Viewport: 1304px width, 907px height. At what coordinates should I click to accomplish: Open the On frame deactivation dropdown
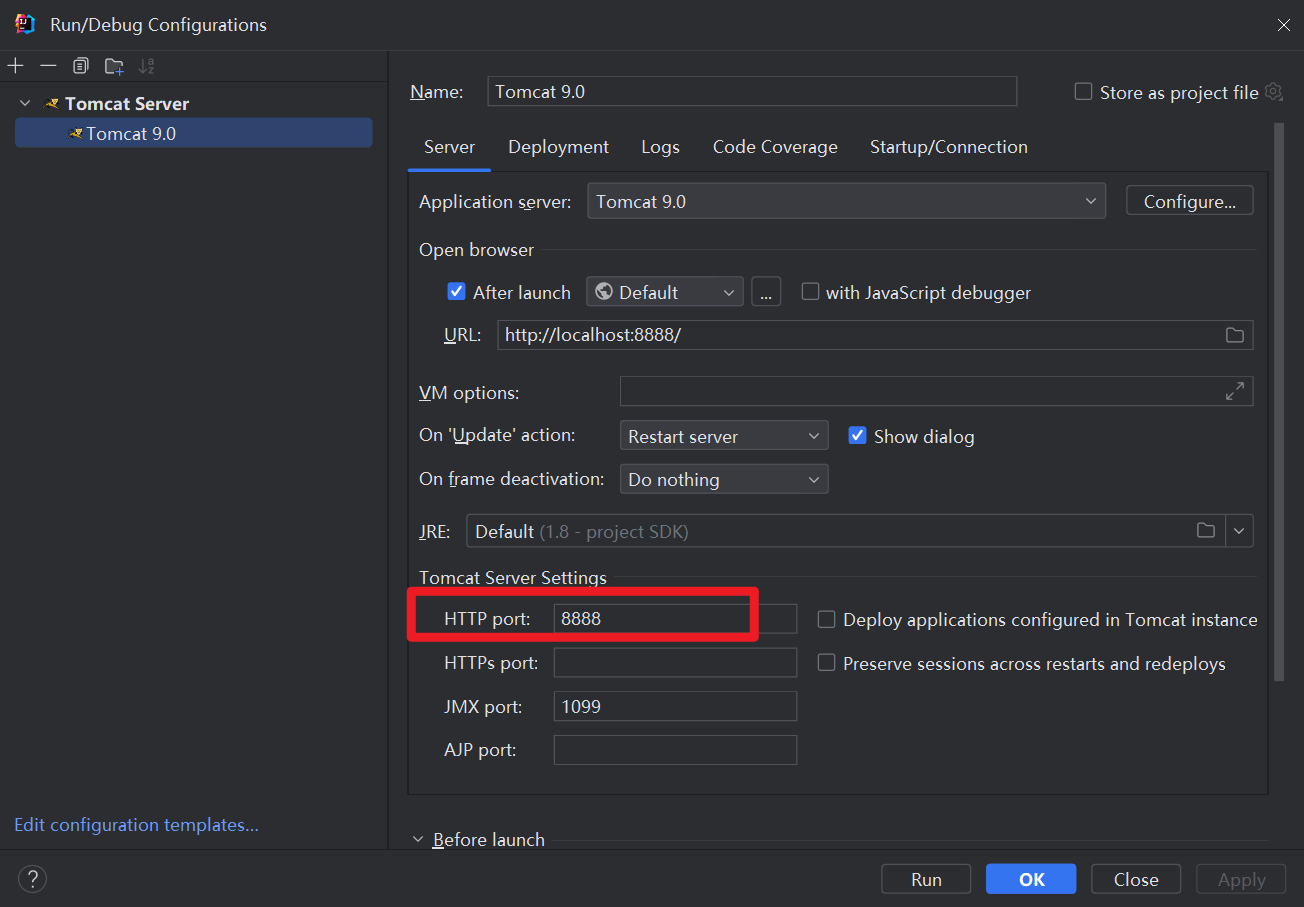(x=724, y=479)
